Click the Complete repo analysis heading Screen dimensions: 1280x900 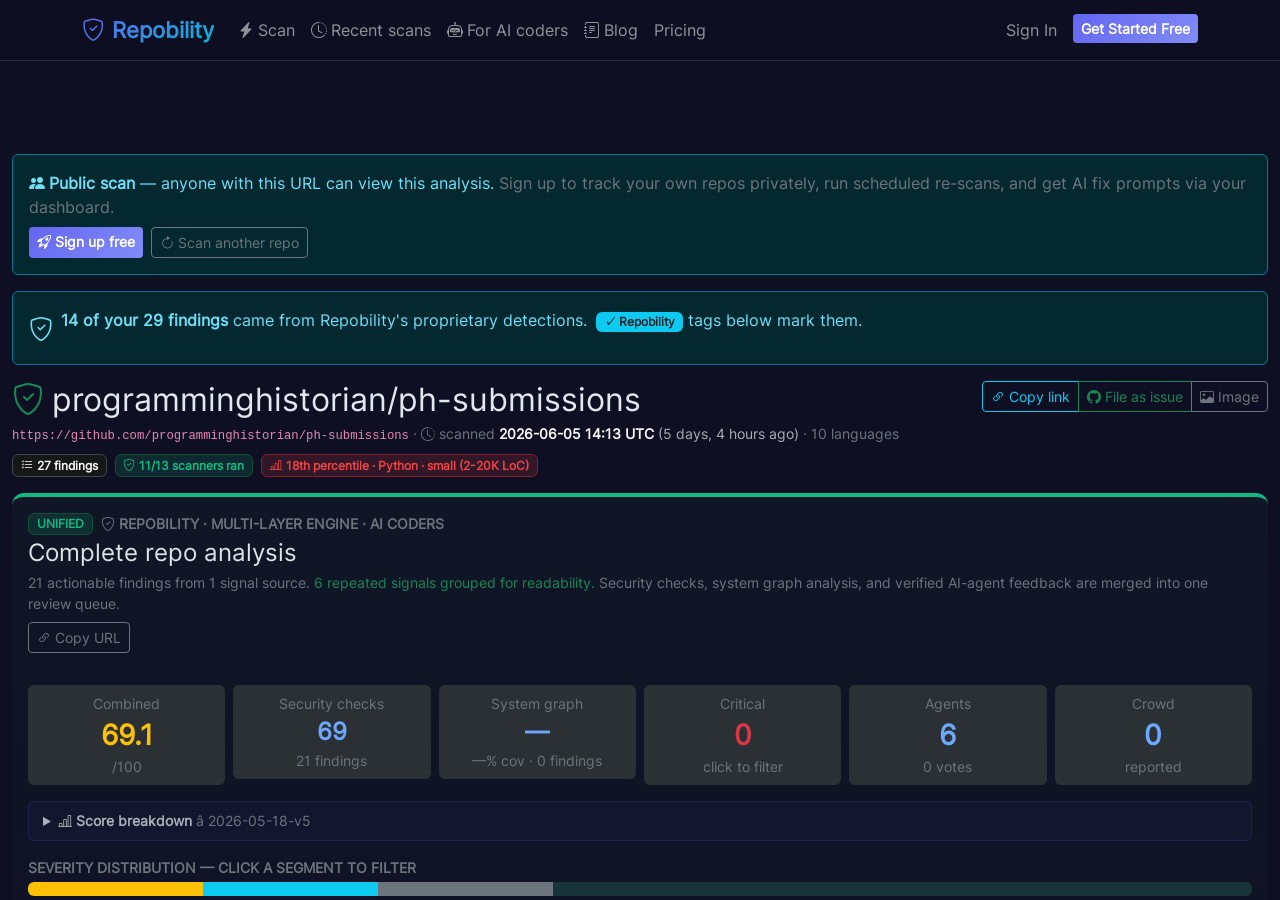coord(162,552)
